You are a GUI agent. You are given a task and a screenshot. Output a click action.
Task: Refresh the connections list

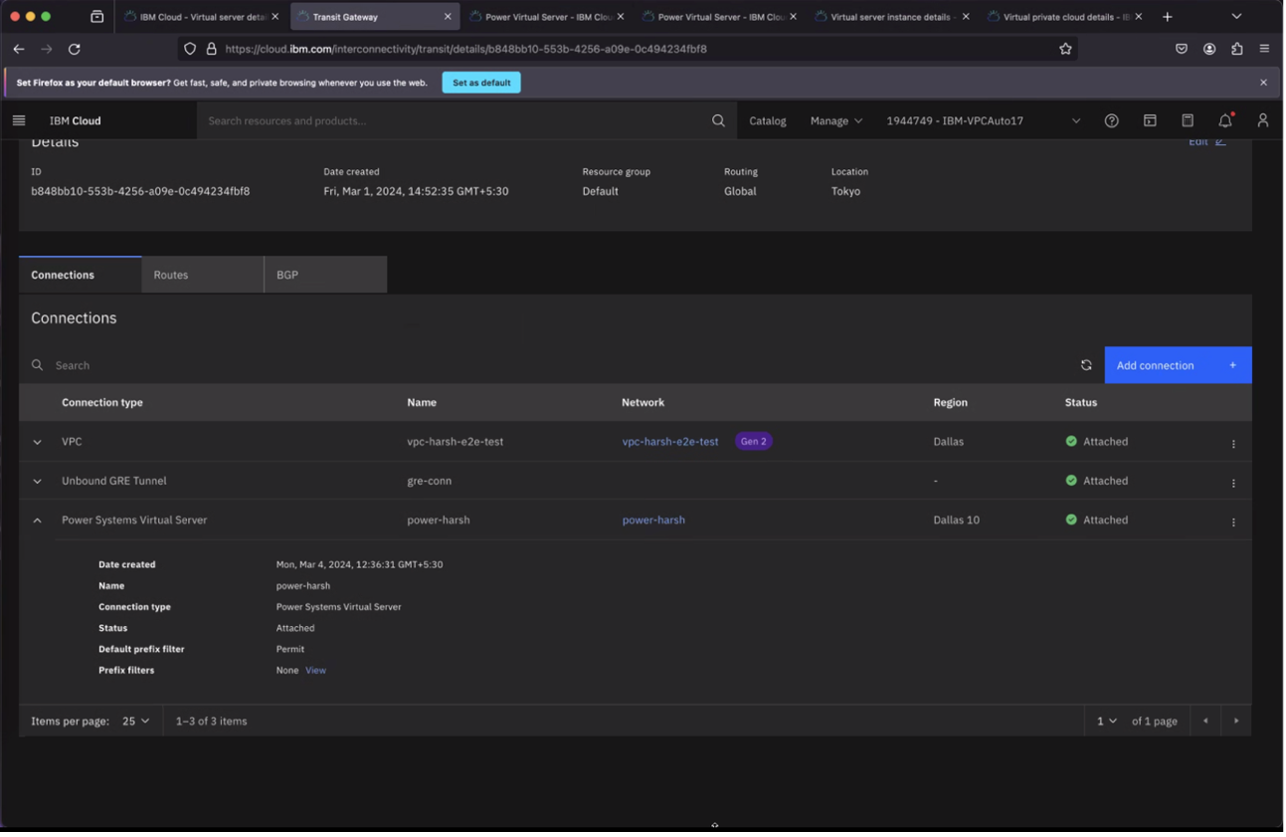[1086, 365]
